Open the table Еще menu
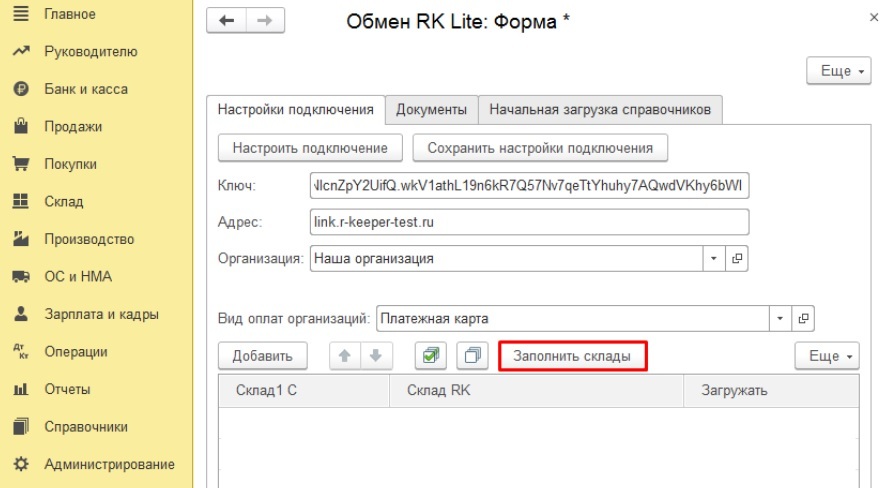884x488 pixels. click(x=827, y=356)
